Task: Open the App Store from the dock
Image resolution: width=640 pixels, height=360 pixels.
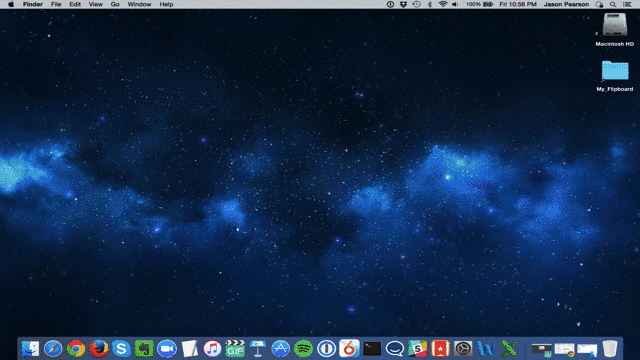Action: coord(280,349)
